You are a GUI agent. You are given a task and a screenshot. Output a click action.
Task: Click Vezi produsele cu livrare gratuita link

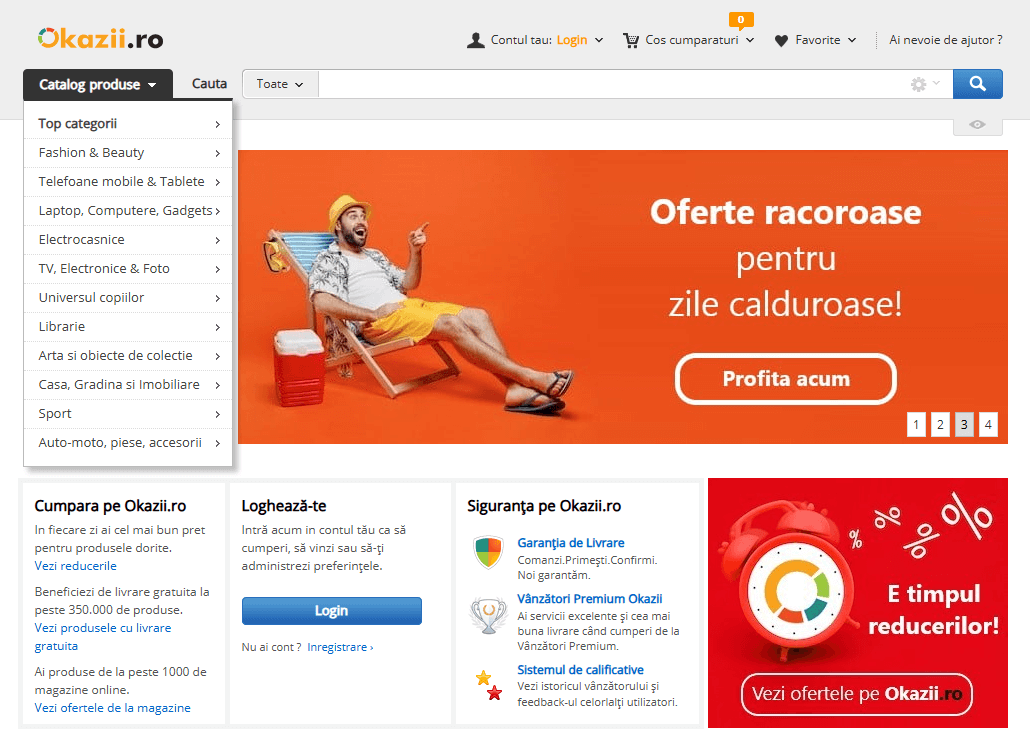coord(102,637)
